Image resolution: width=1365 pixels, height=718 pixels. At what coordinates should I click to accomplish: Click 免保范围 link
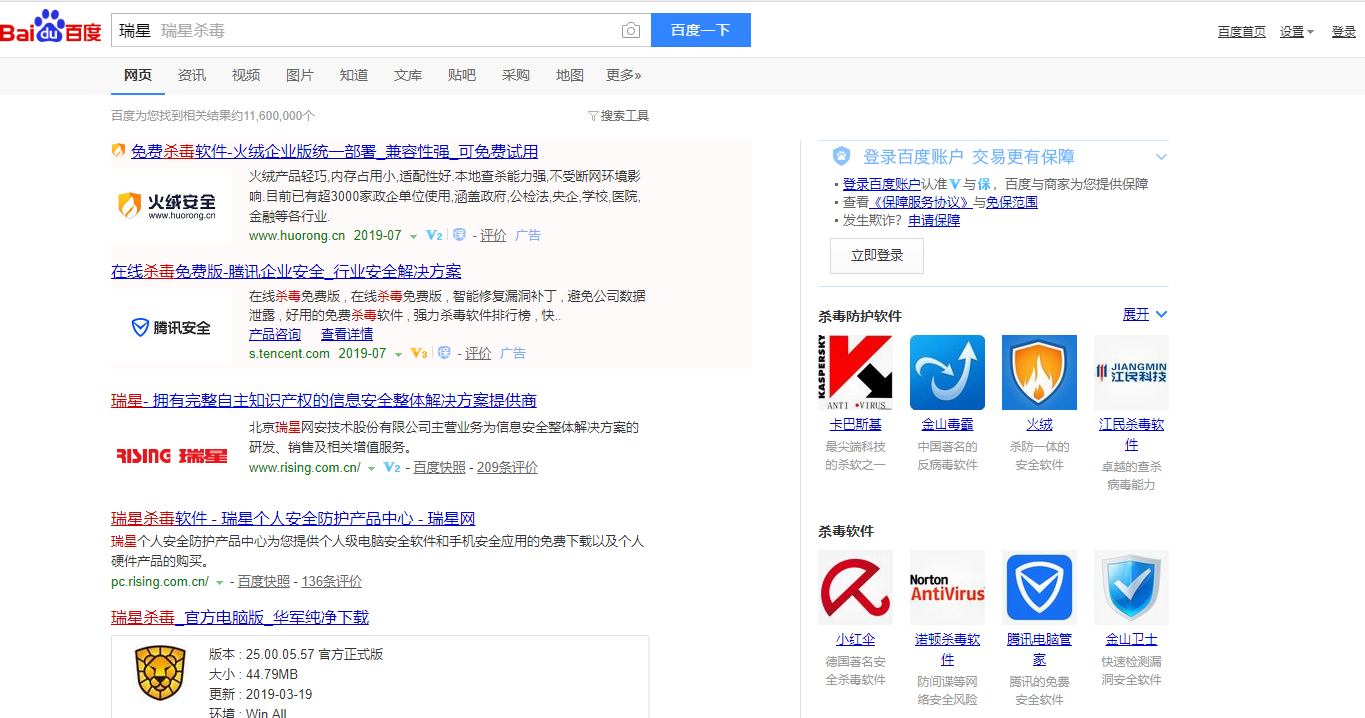pos(1012,202)
